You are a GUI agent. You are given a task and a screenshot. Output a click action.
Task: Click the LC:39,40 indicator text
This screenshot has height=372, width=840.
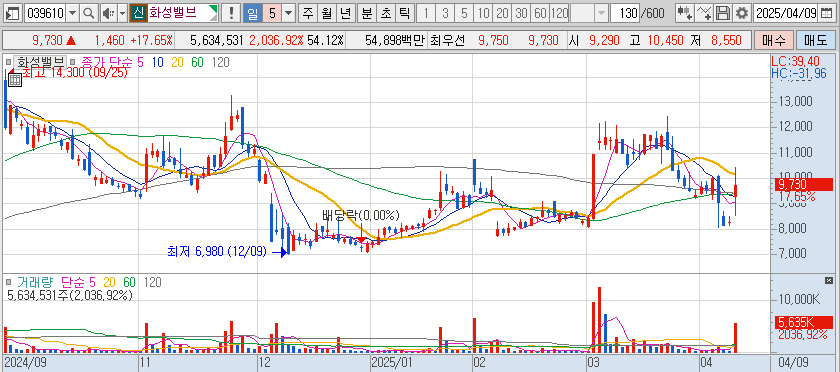pos(796,62)
